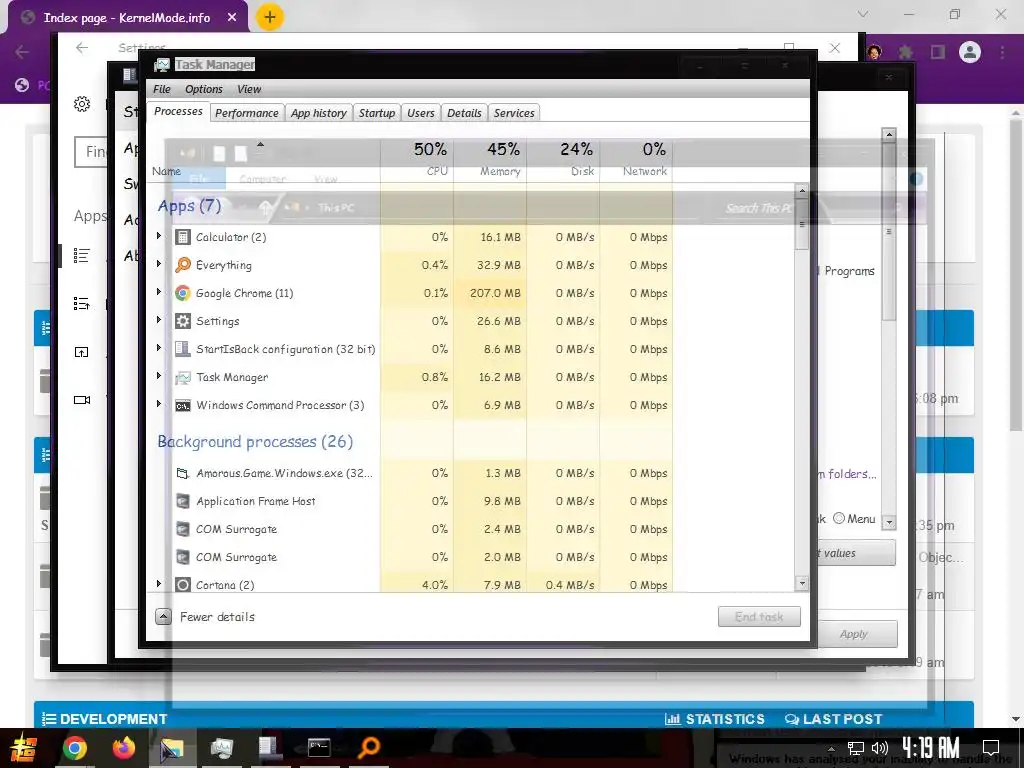Expand the Settings process group

pyautogui.click(x=159, y=320)
